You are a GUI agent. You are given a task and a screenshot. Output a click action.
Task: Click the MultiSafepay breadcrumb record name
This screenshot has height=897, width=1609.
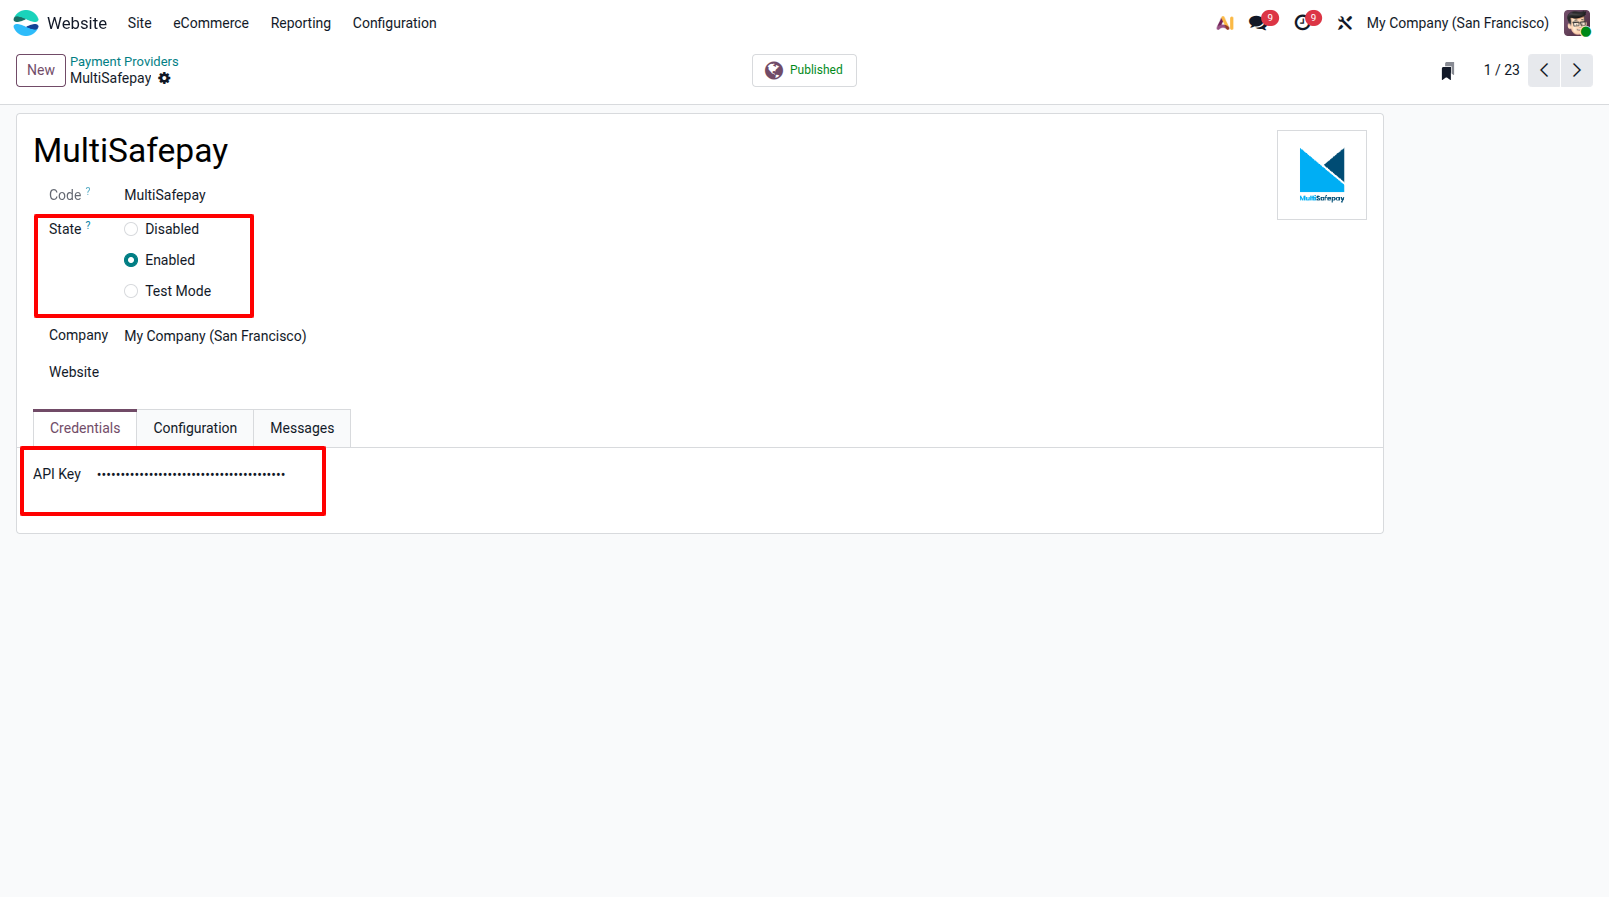tap(111, 78)
